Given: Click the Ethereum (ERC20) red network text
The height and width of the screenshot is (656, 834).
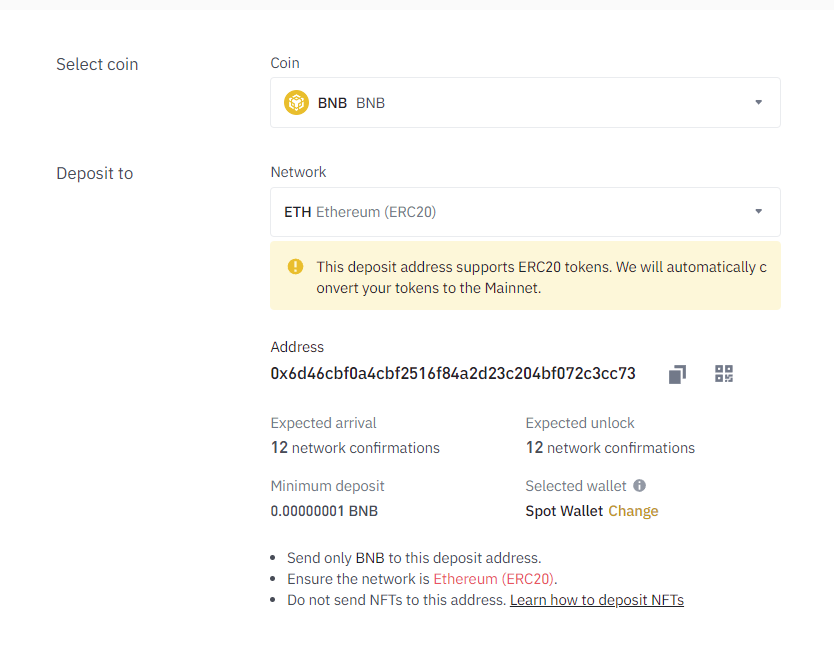Looking at the screenshot, I should 494,579.
